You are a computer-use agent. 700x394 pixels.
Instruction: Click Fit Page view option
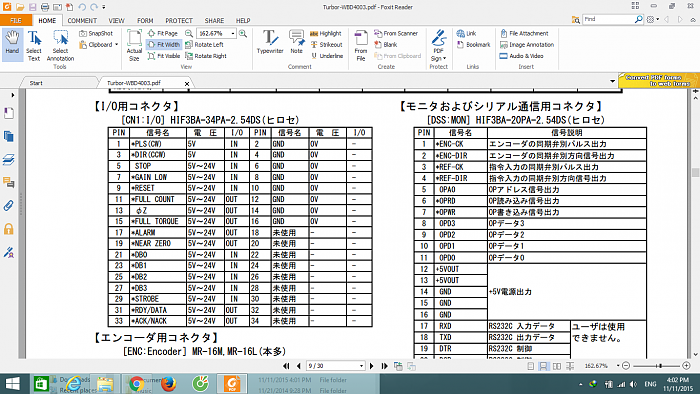click(163, 33)
